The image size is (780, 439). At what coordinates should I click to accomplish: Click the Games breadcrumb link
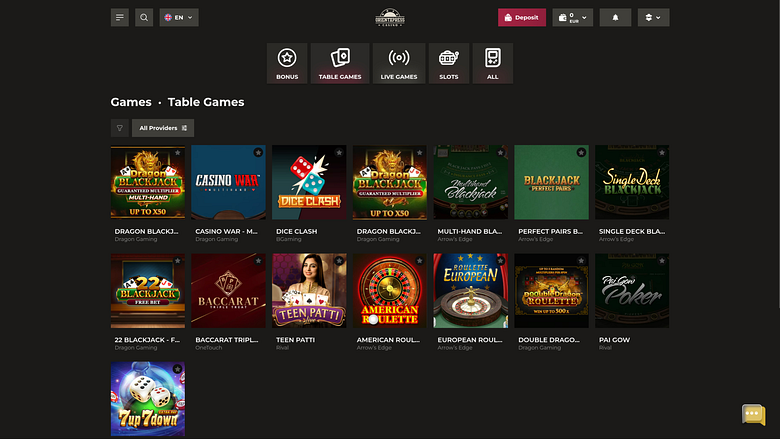[131, 102]
